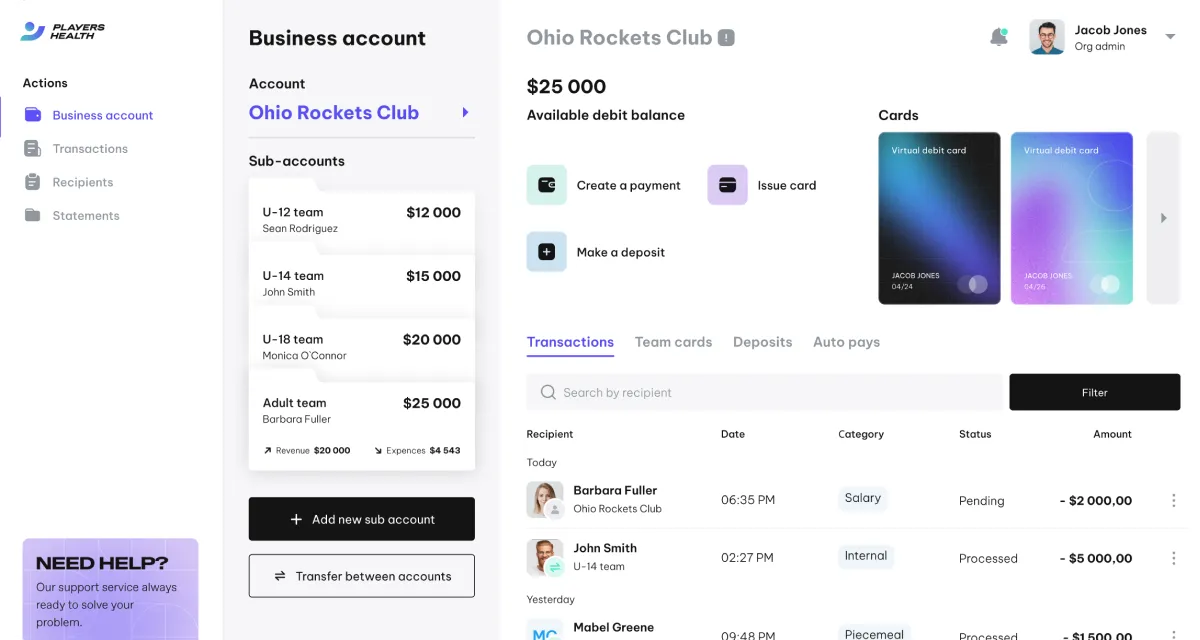Click the Players Health logo
This screenshot has width=1200, height=640.
click(x=62, y=31)
